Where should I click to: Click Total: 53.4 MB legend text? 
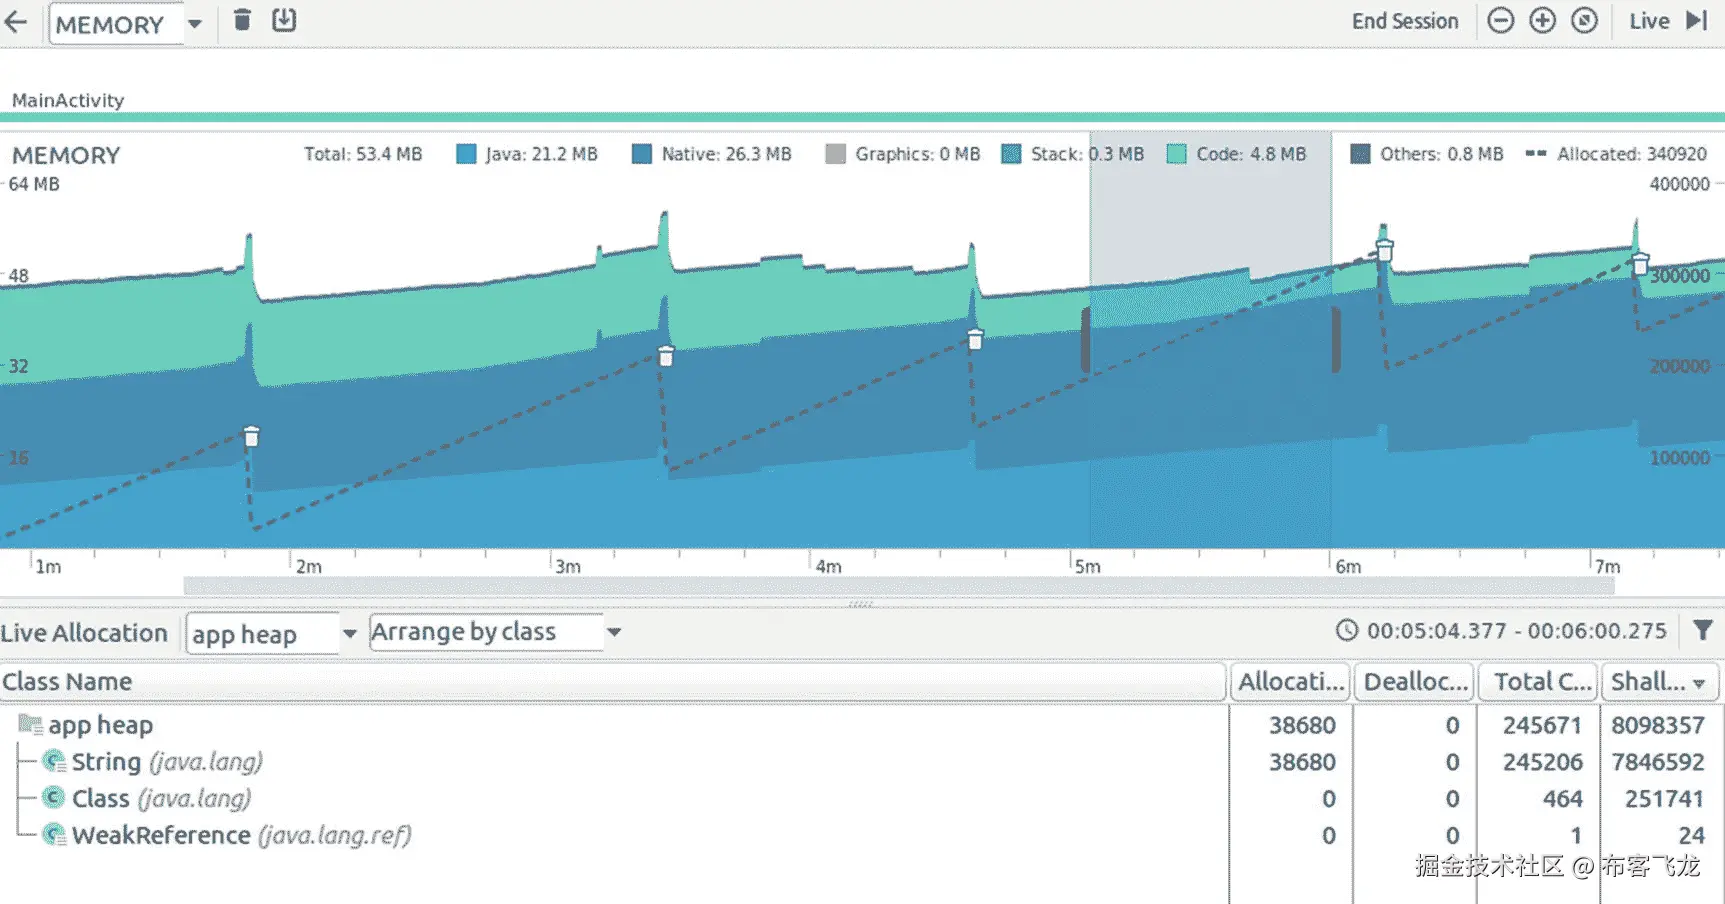pyautogui.click(x=363, y=154)
